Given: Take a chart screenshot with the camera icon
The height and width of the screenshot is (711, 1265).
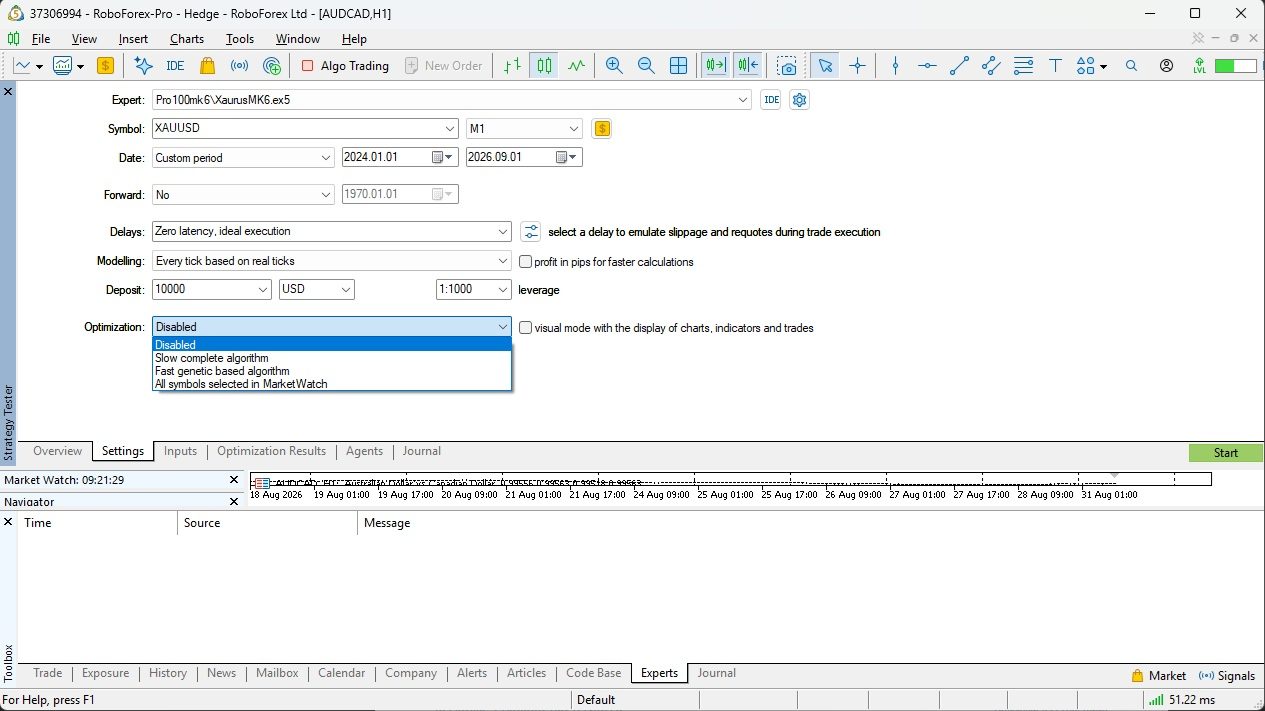Looking at the screenshot, I should point(788,66).
